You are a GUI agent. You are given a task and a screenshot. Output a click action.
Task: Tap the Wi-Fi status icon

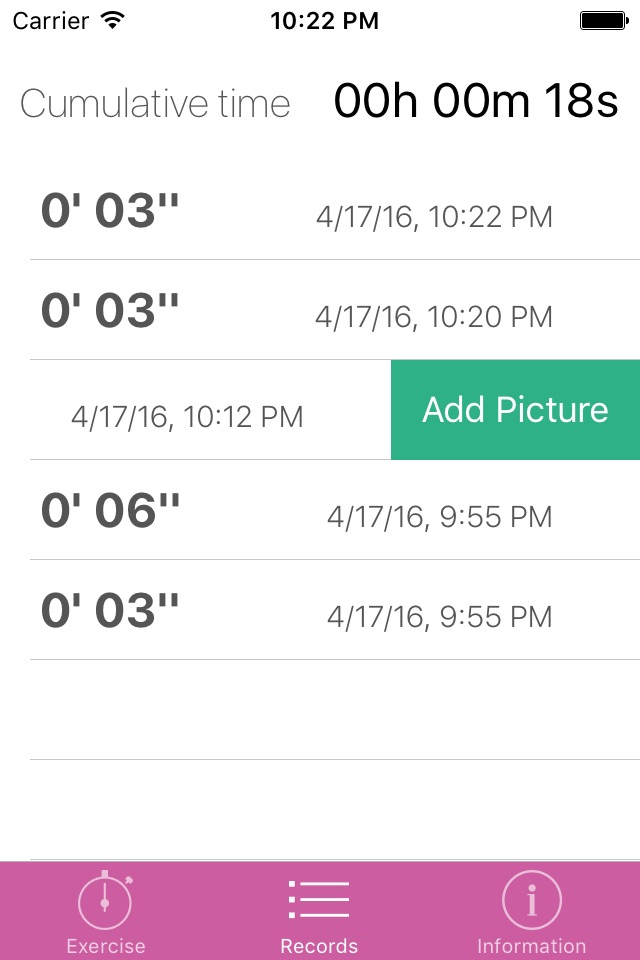click(113, 20)
